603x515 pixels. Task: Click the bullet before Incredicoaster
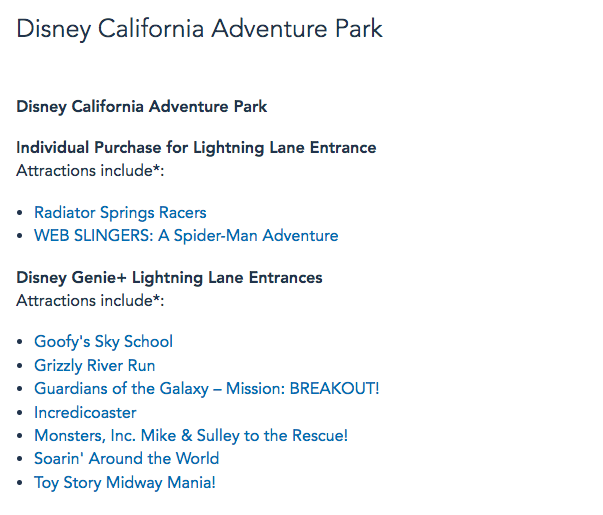click(21, 413)
